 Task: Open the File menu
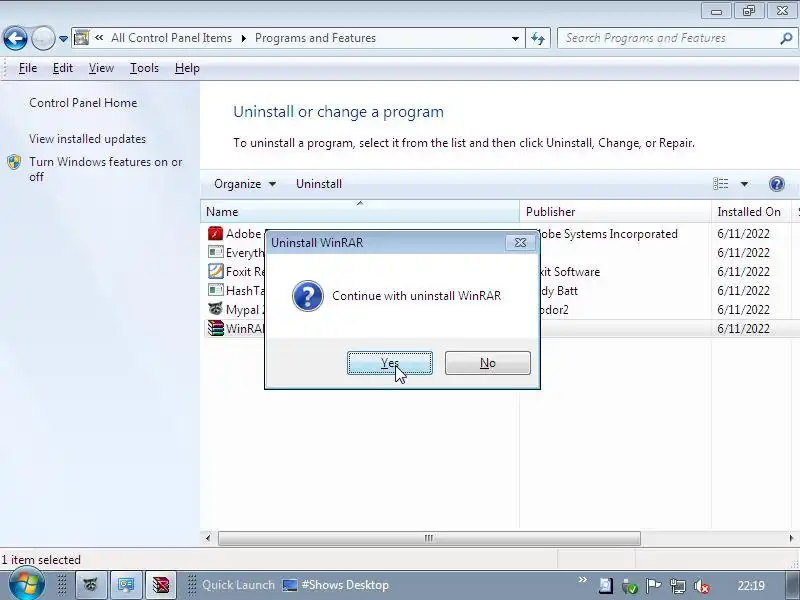28,68
